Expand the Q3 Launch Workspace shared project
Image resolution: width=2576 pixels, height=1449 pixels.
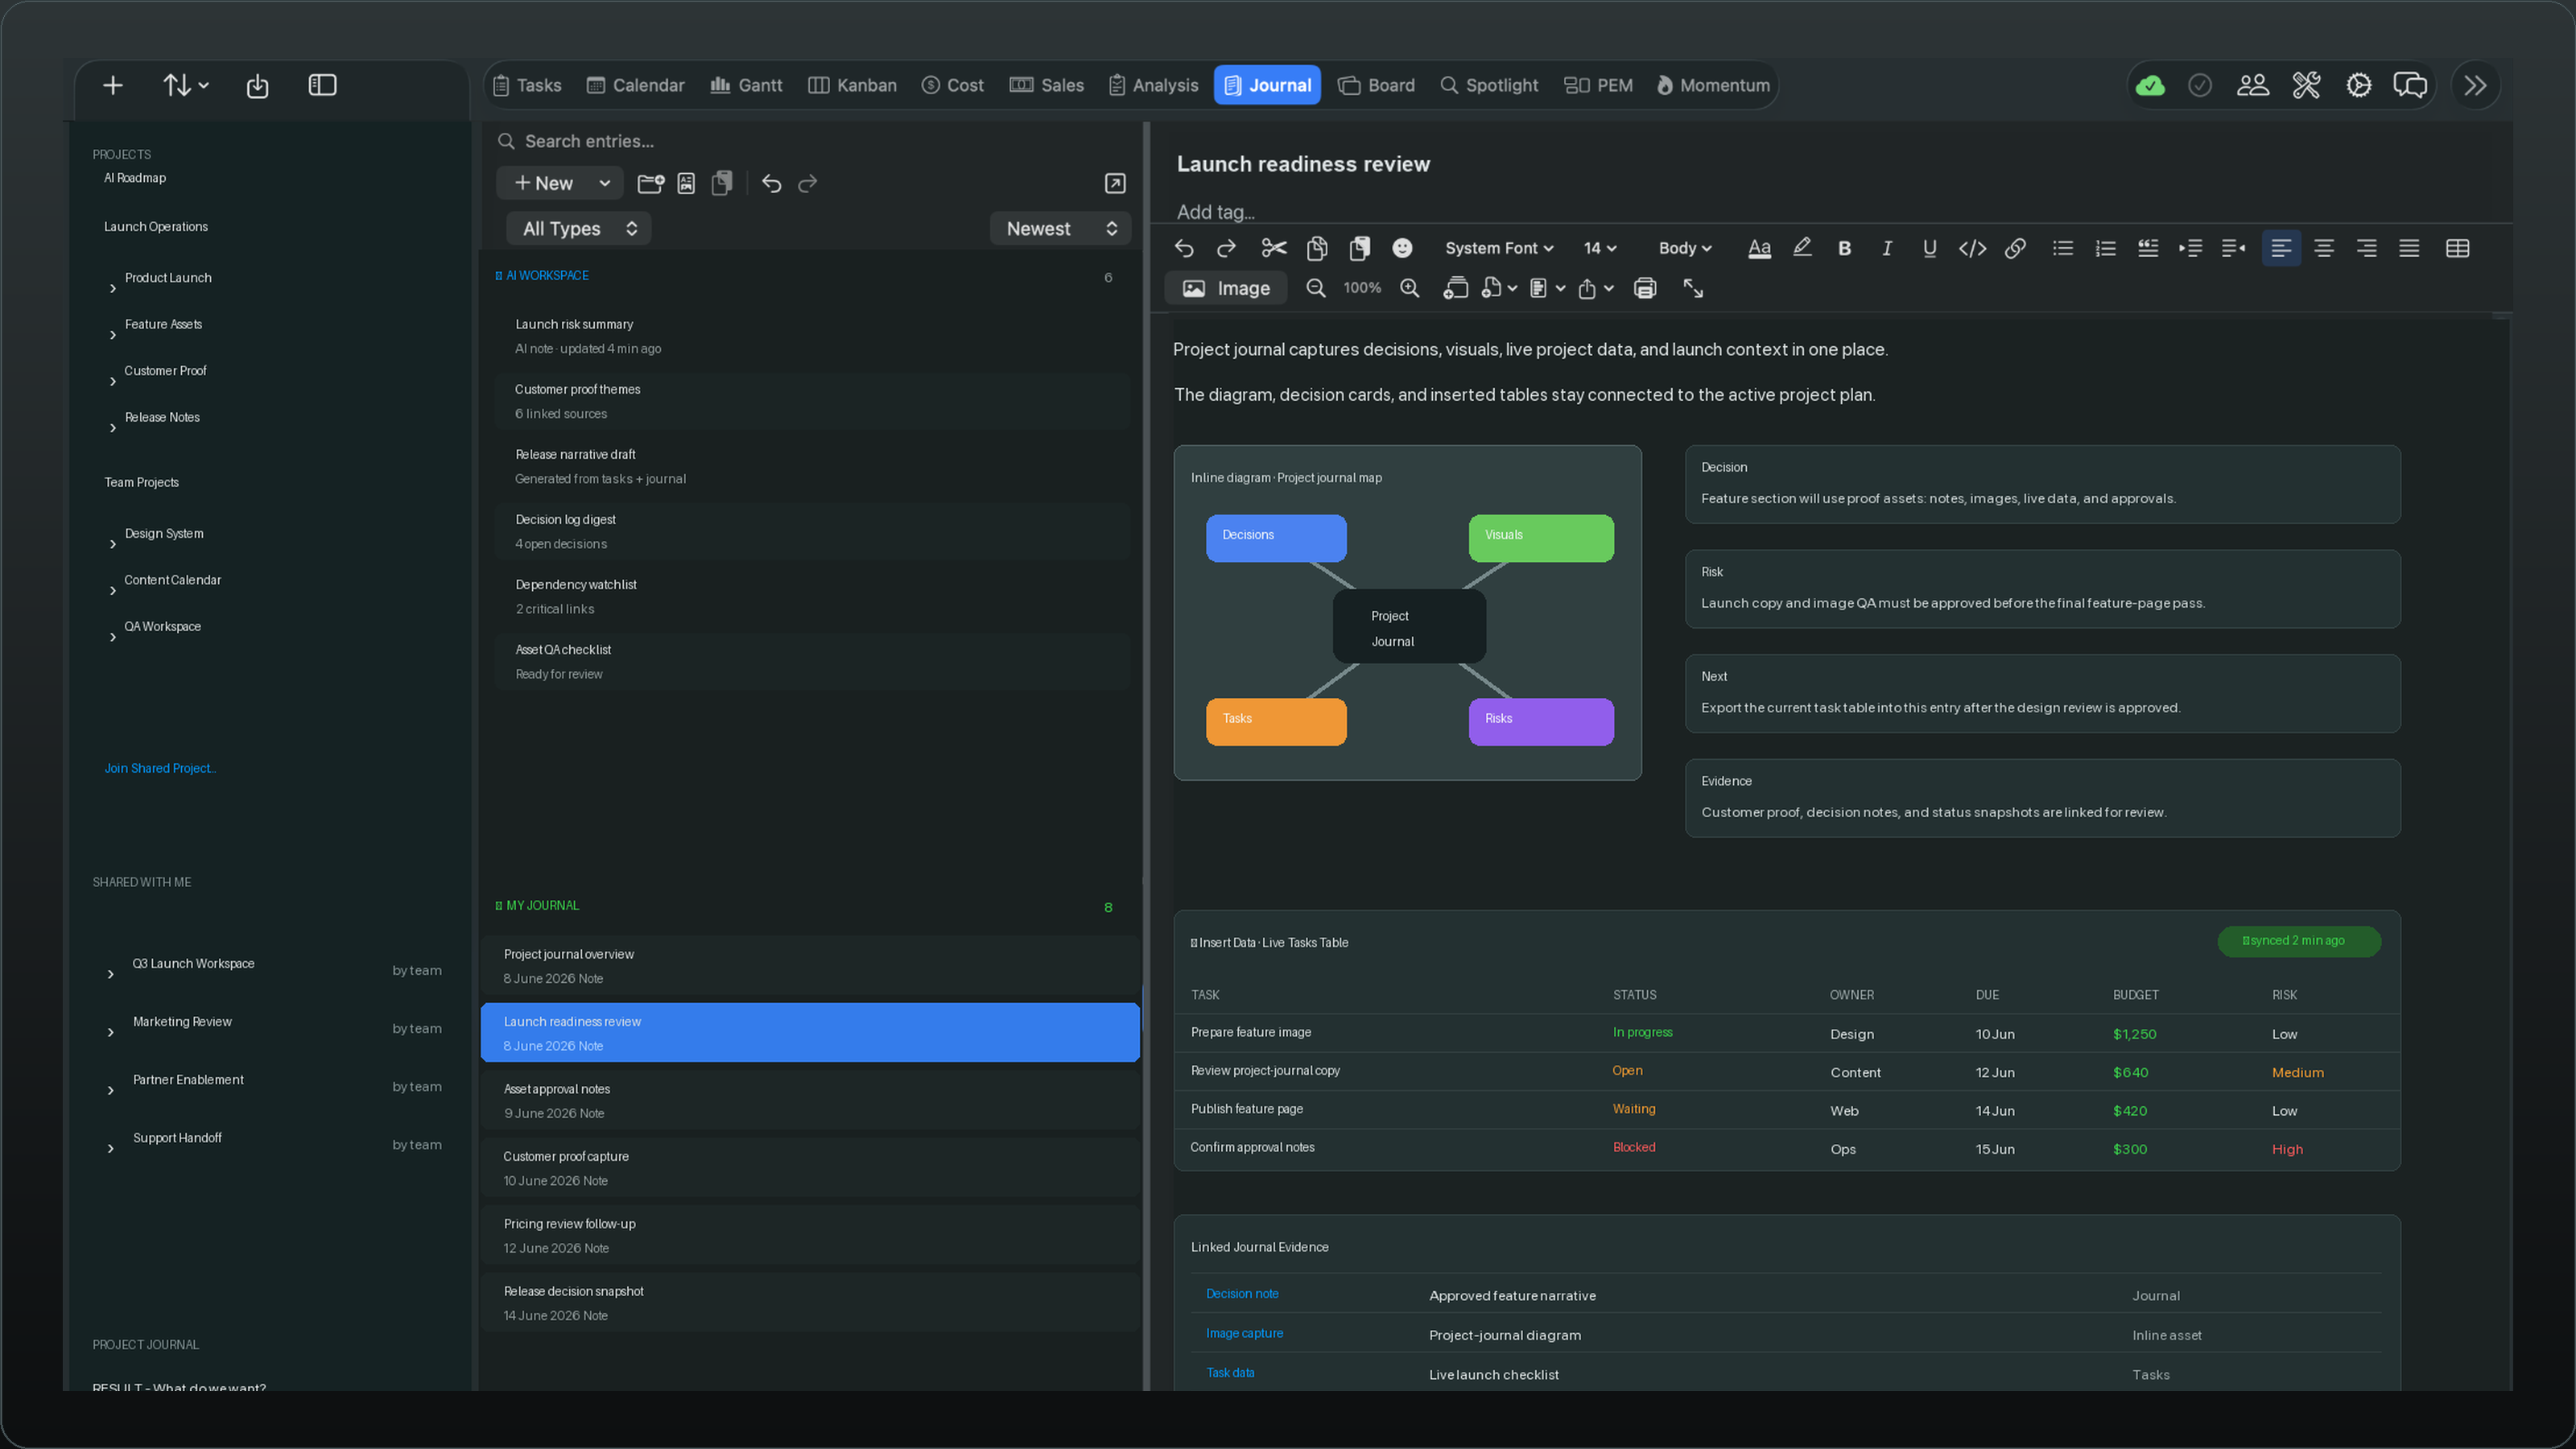coord(110,974)
